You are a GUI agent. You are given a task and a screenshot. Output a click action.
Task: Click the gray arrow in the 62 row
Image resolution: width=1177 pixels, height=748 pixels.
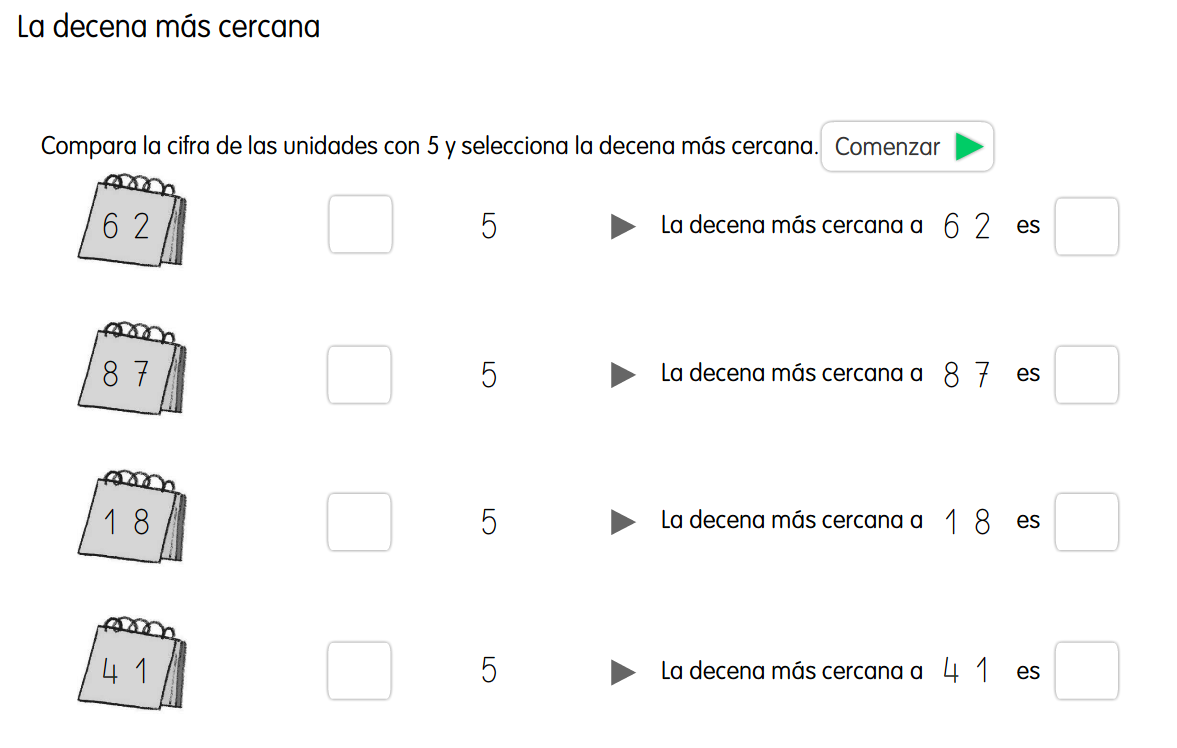623,227
